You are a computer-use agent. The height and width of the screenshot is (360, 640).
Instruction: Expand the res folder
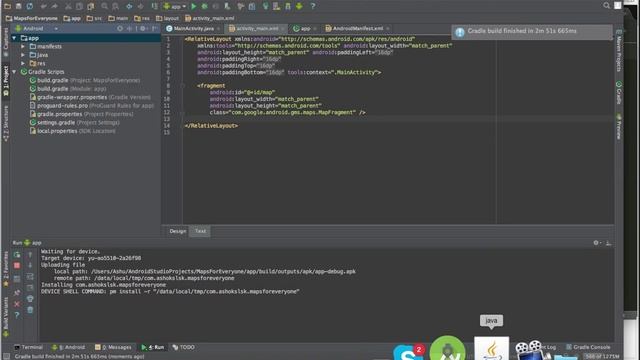(x=23, y=63)
